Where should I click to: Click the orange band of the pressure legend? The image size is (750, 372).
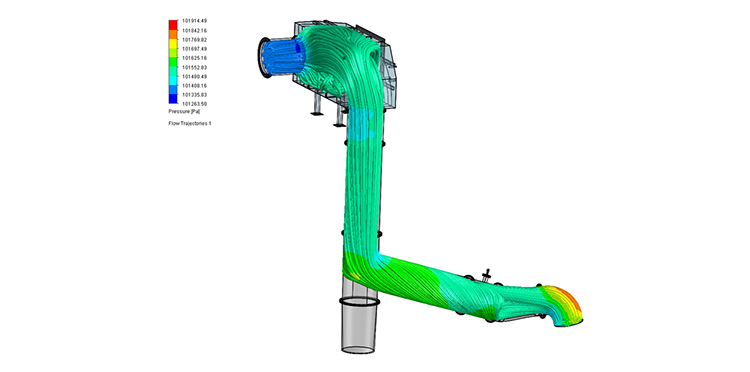coord(173,34)
